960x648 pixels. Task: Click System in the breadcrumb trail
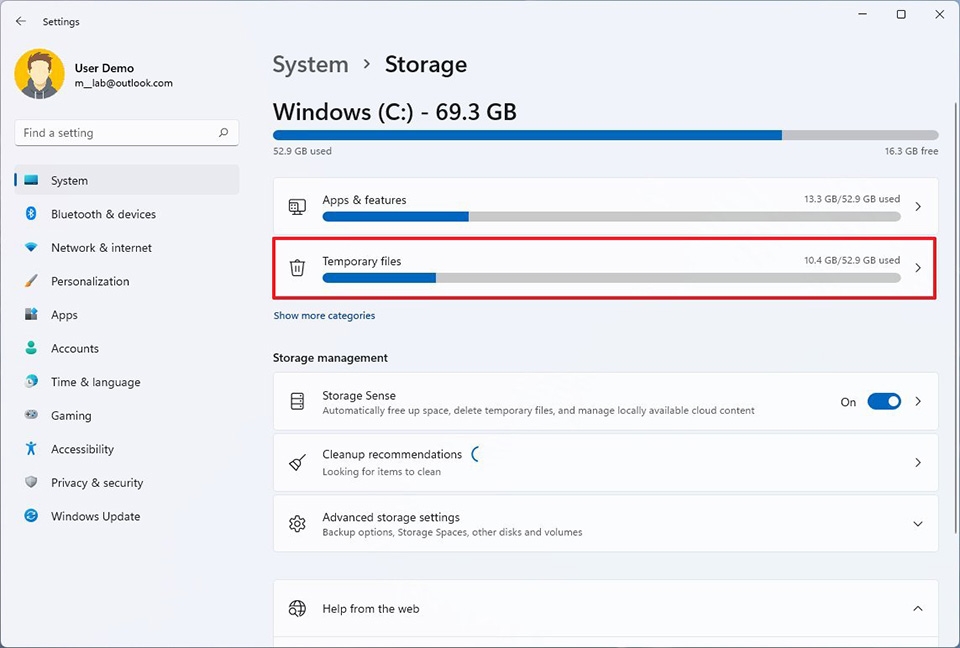[310, 64]
